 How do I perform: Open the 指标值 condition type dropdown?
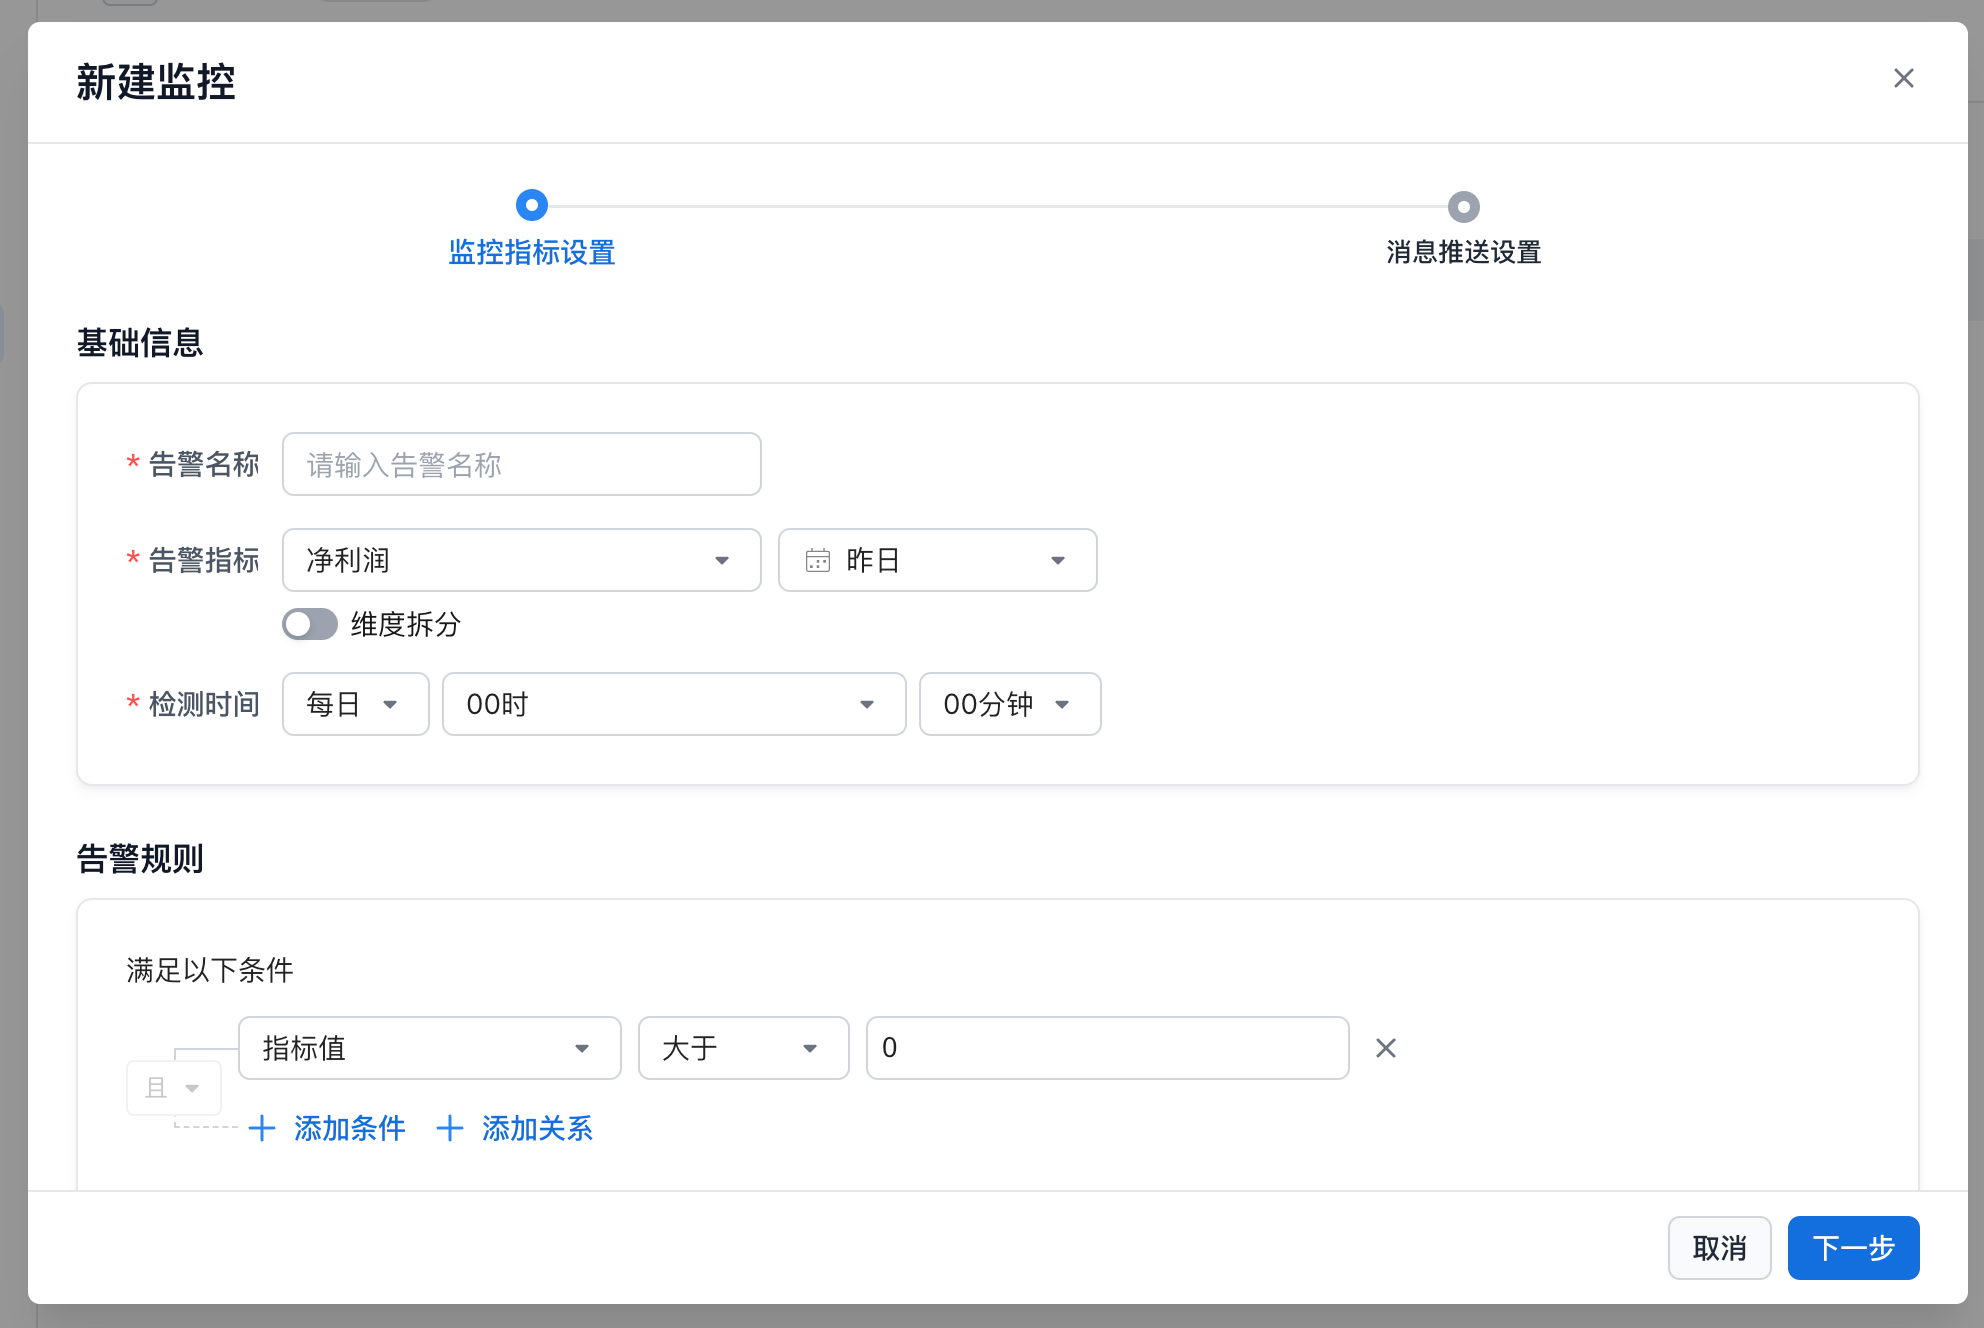click(x=429, y=1048)
